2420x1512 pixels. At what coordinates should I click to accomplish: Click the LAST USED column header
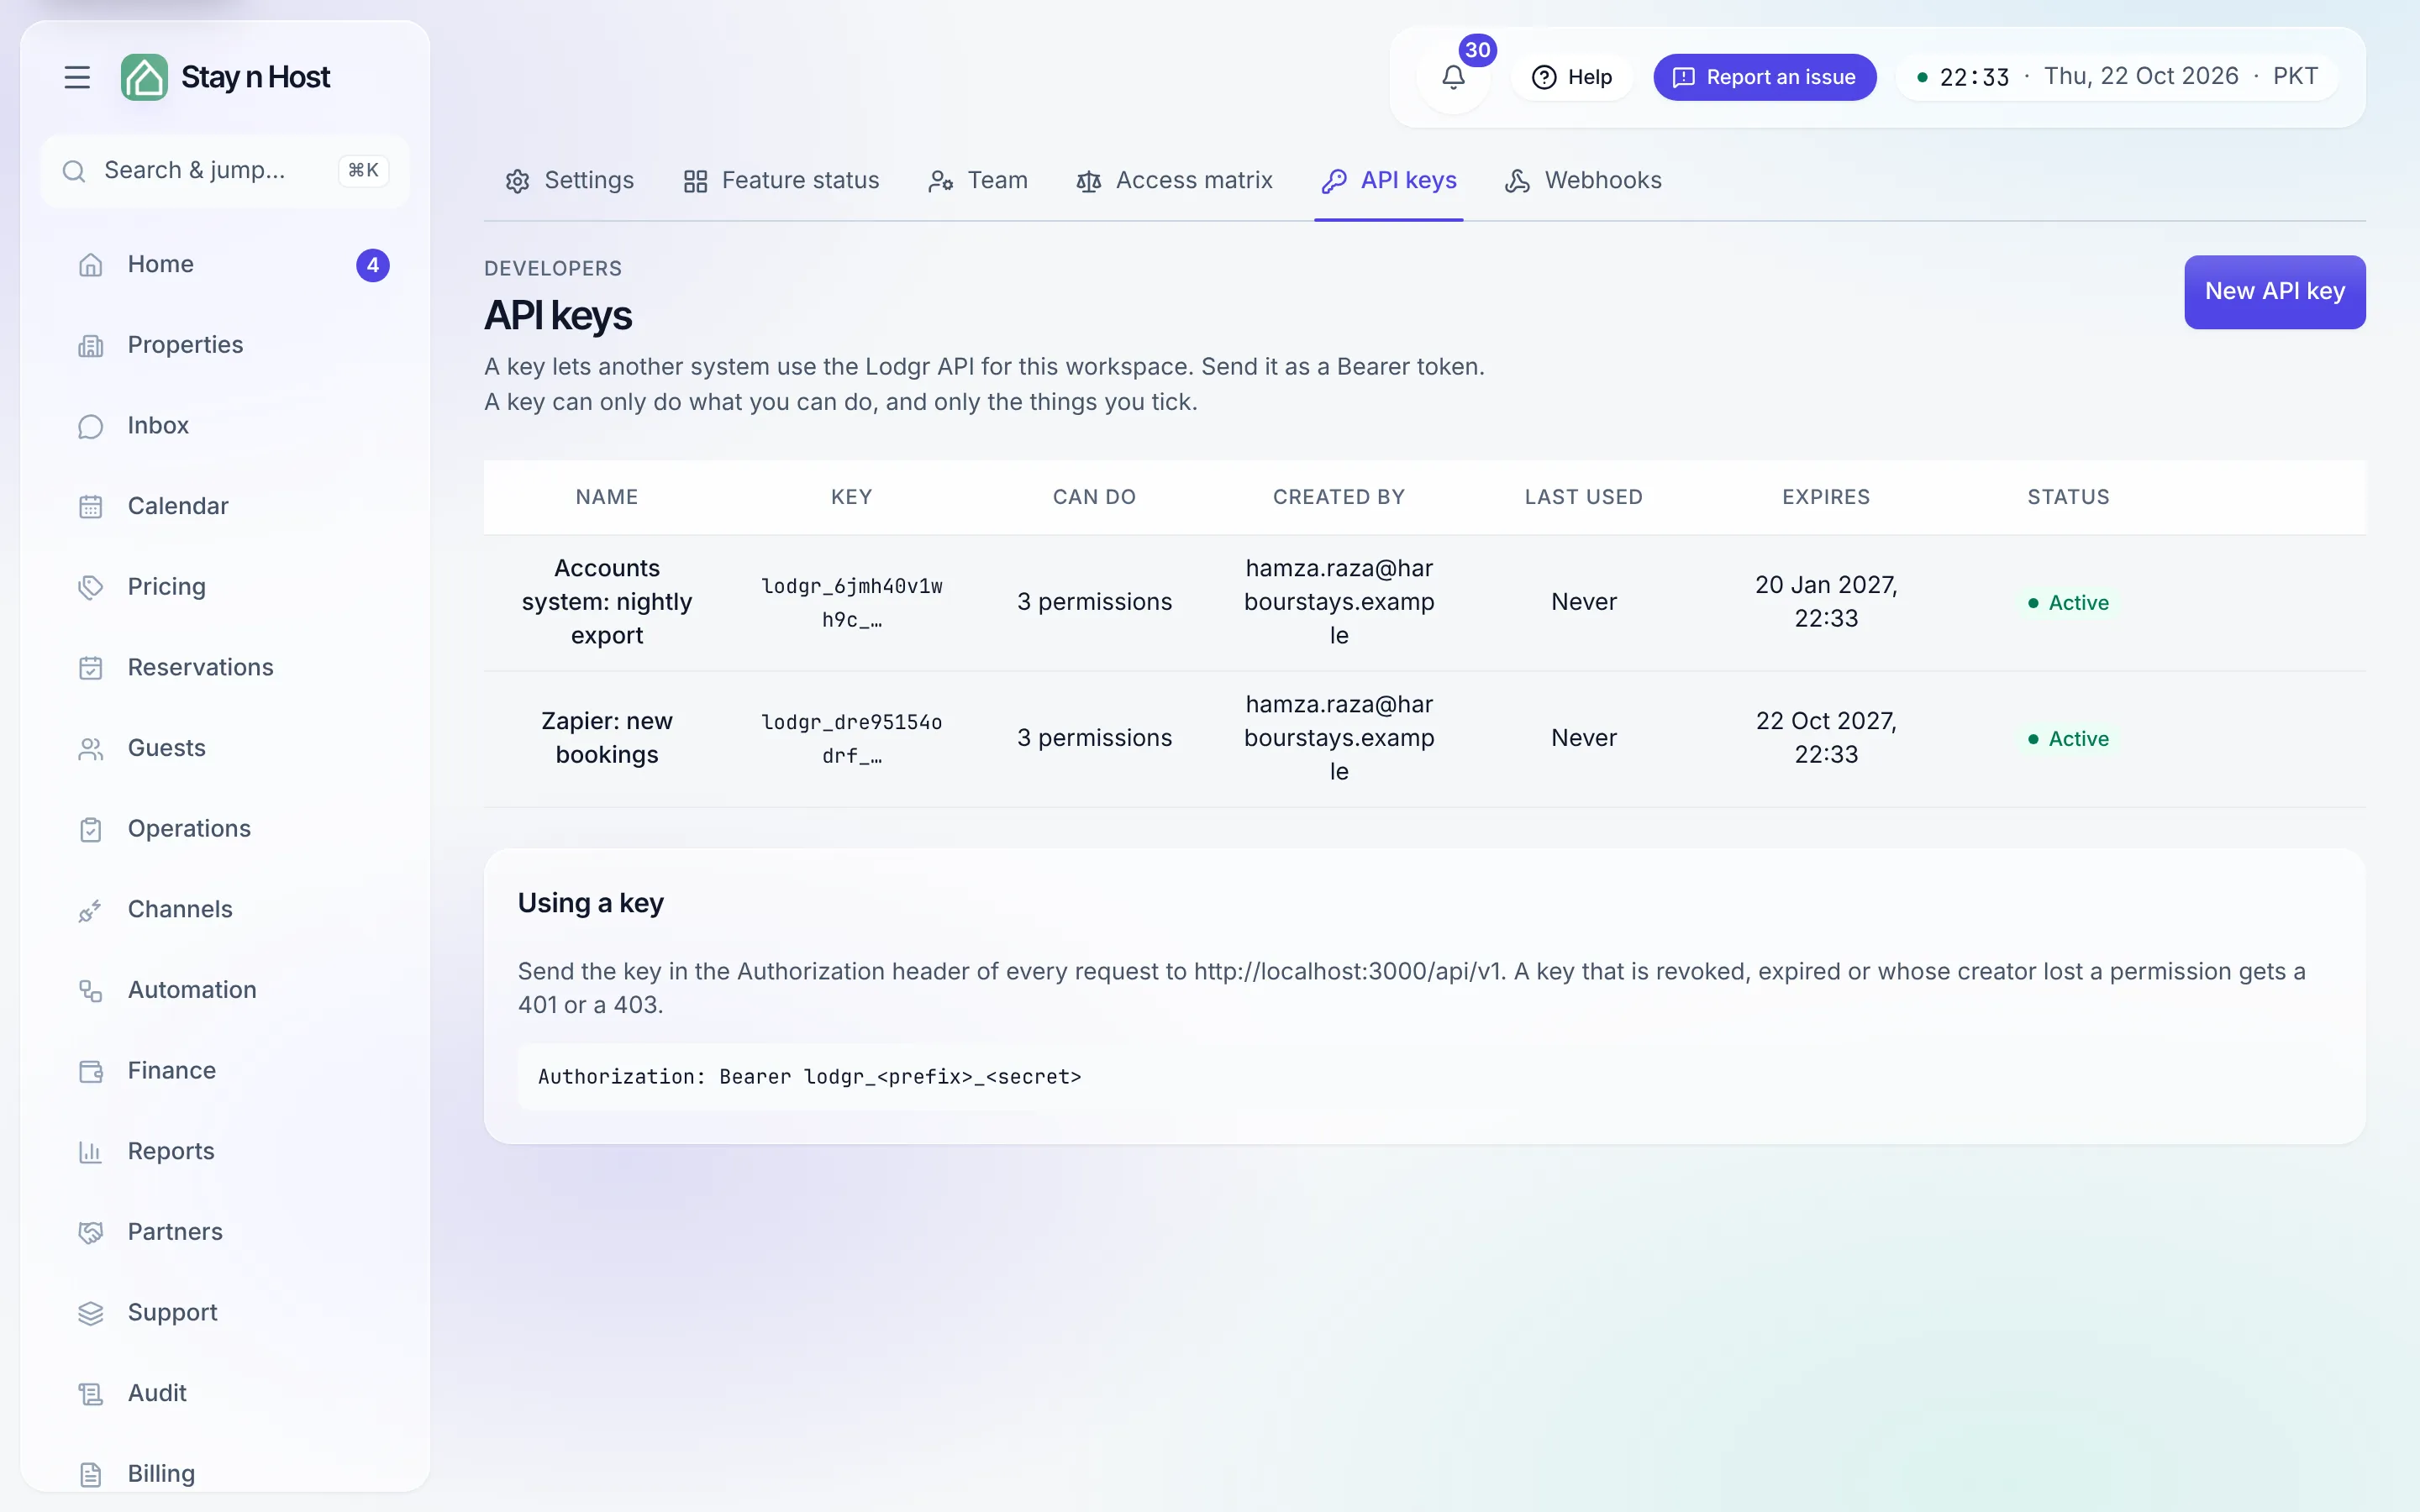[1583, 497]
